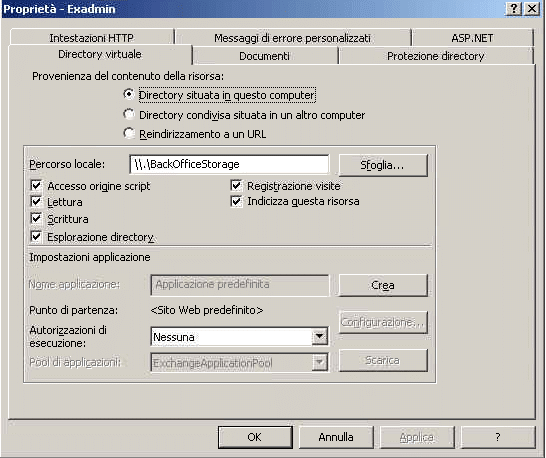Screen dimensions: 546x458
Task: Click the Sfoglia... browse button
Action: (x=383, y=165)
